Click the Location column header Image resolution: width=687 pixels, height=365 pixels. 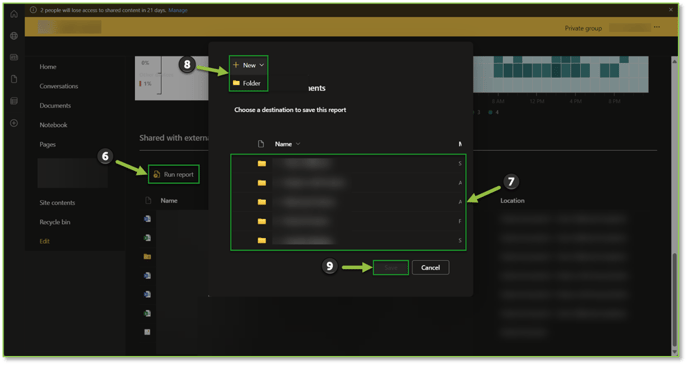pos(512,201)
